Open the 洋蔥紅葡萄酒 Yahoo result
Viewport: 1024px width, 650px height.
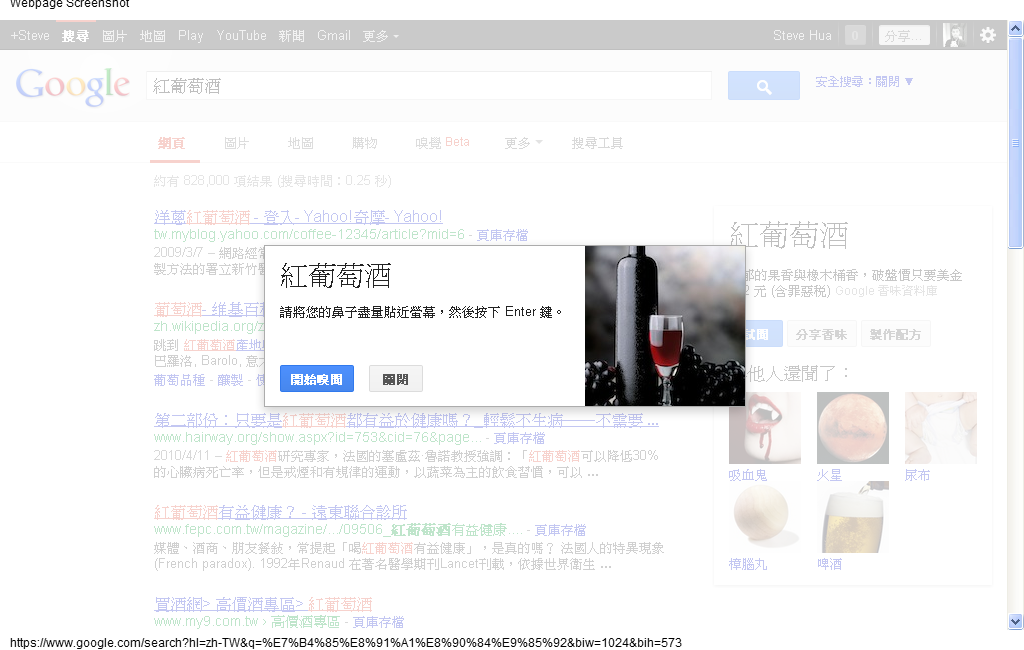click(x=298, y=216)
